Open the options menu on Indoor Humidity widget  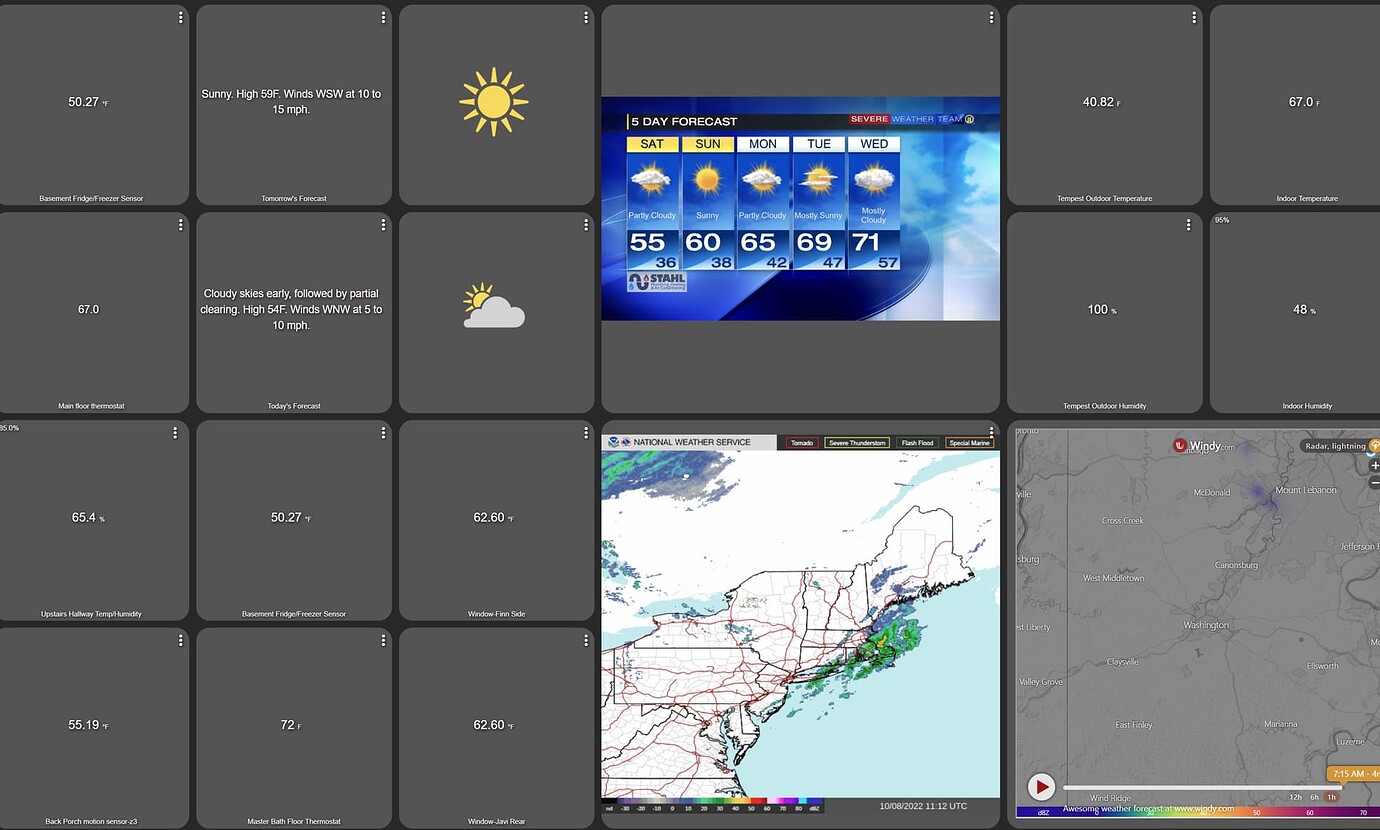coord(1376,224)
